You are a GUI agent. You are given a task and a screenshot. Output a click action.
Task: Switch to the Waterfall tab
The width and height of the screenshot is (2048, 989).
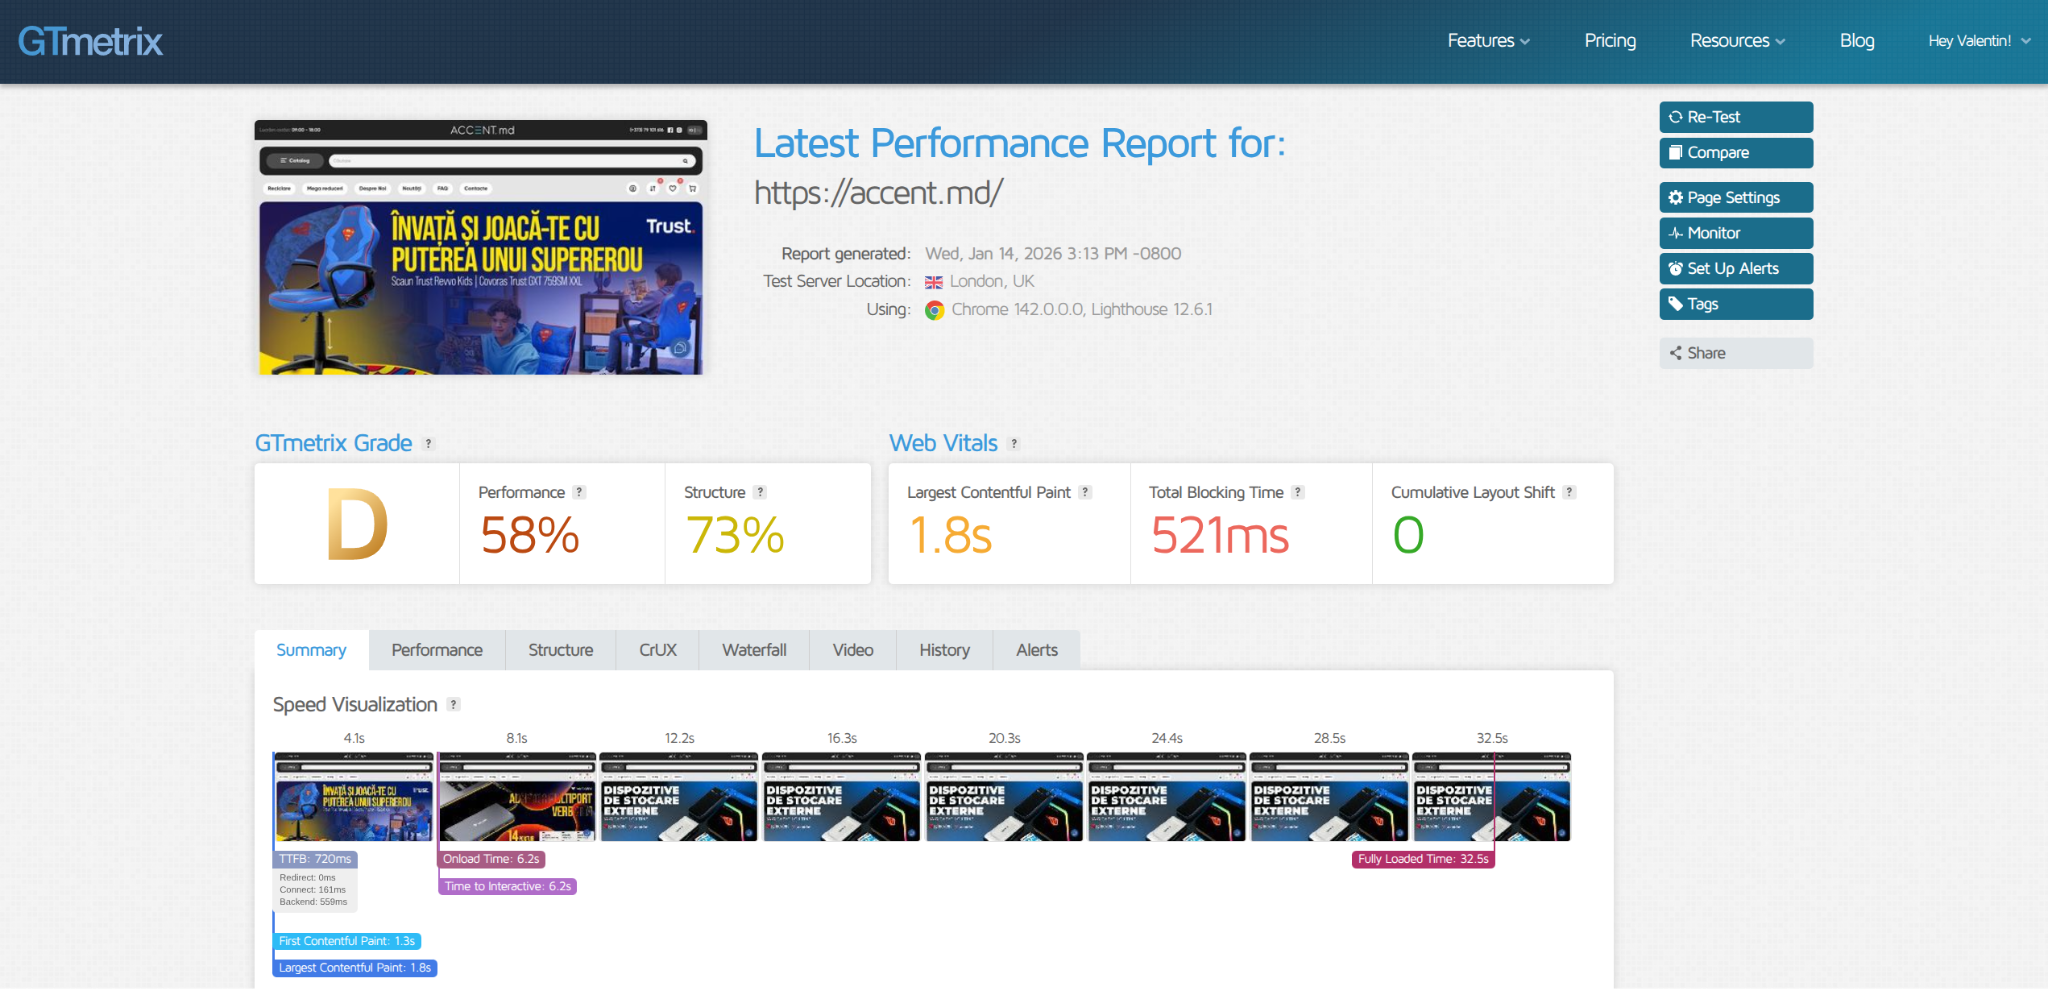pyautogui.click(x=754, y=650)
